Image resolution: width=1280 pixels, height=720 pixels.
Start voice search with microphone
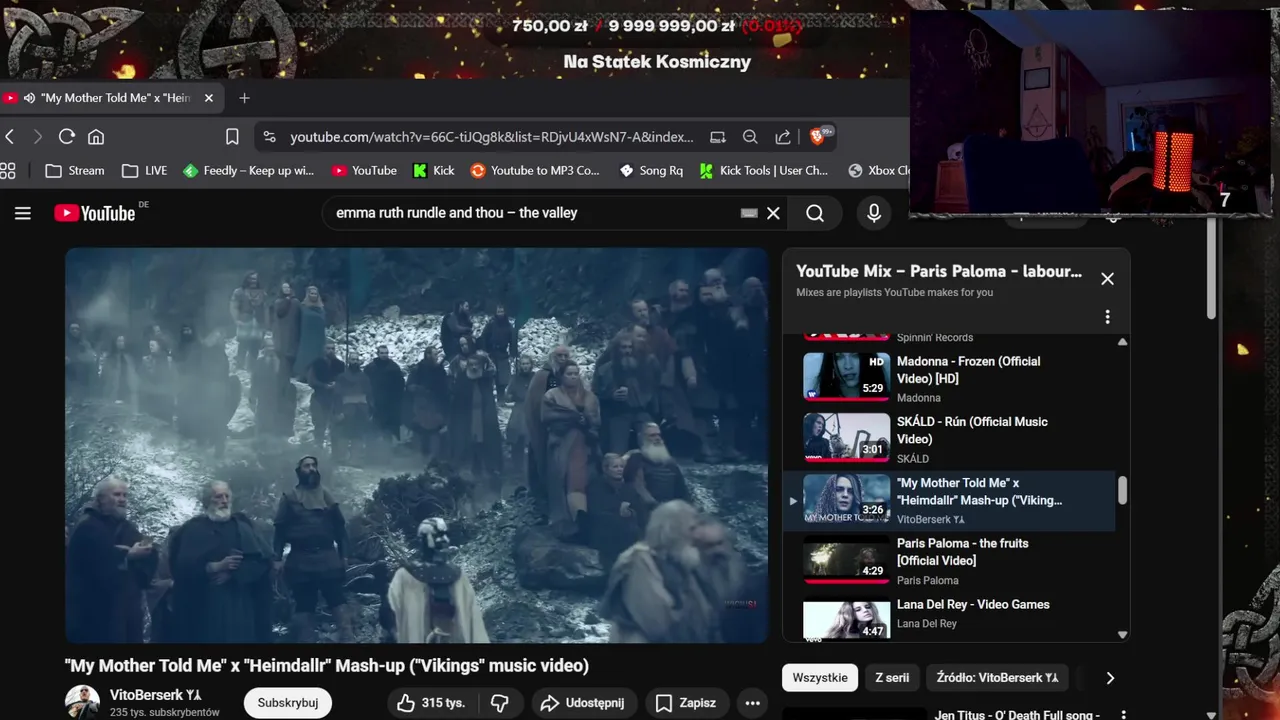point(874,213)
